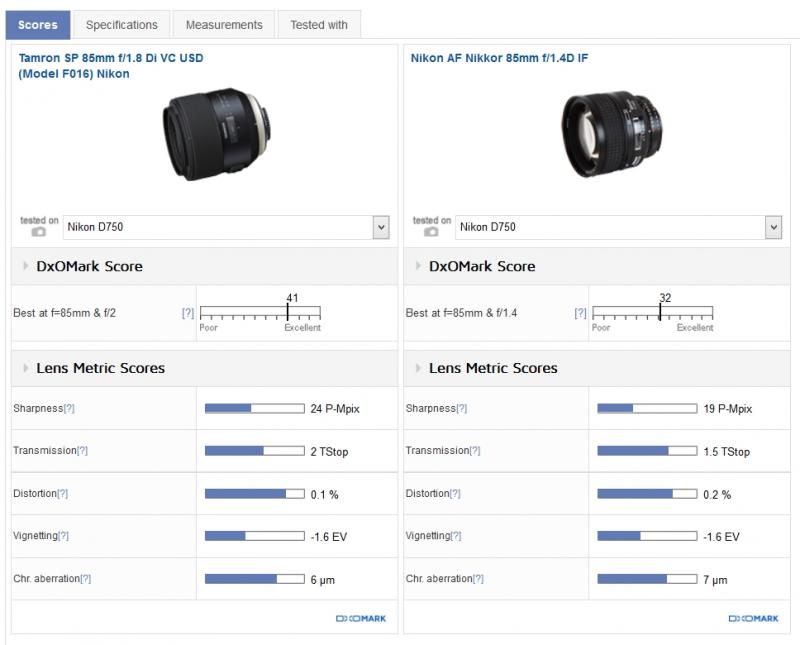This screenshot has width=800, height=645.
Task: Open Chr. aberration help for the Nikkor lens
Action: click(478, 579)
